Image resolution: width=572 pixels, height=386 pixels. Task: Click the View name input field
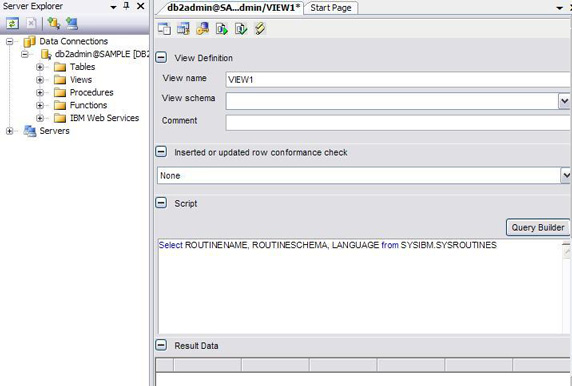click(398, 79)
